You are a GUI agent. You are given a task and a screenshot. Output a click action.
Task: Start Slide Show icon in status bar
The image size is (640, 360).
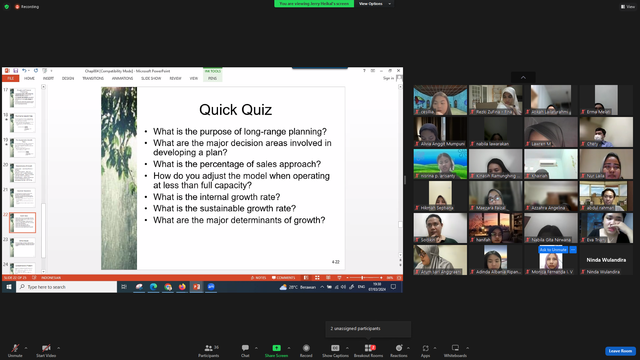339,278
